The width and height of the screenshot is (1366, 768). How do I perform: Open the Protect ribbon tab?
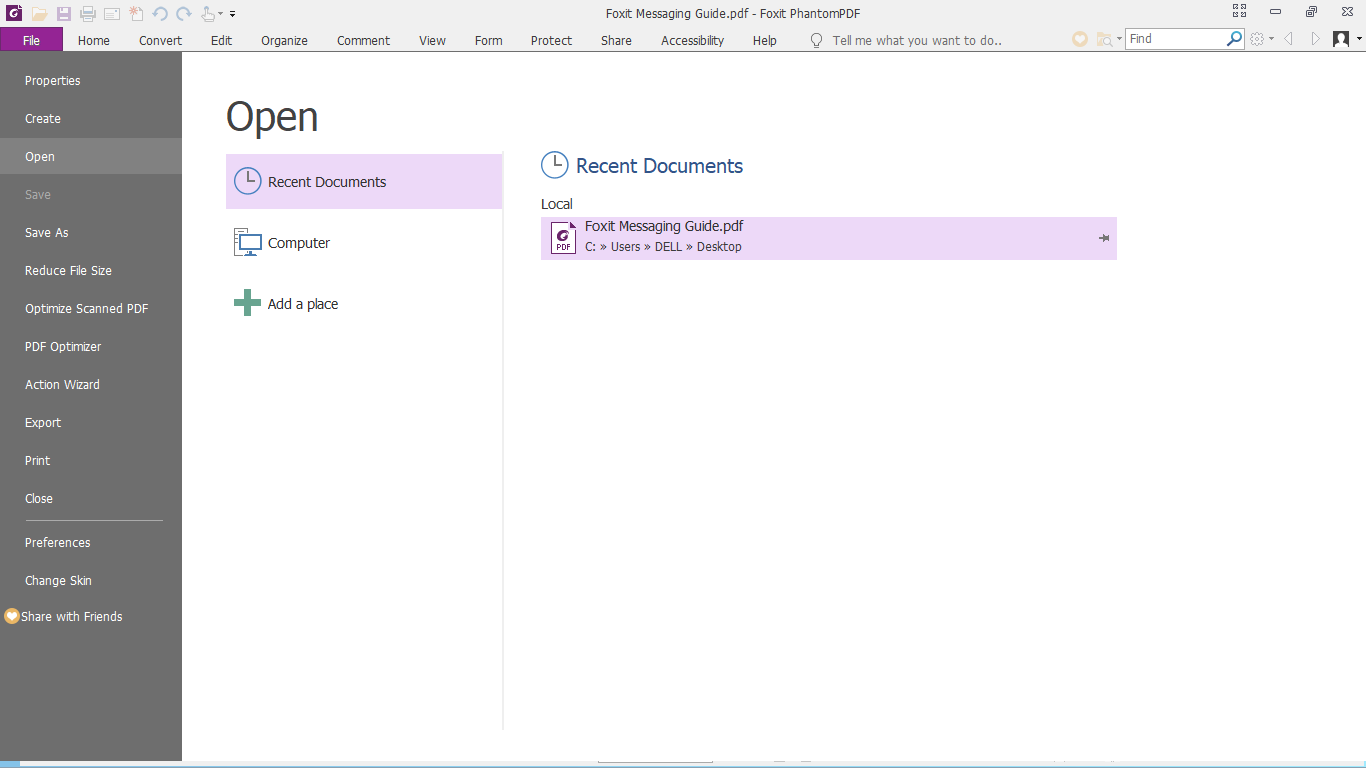552,40
